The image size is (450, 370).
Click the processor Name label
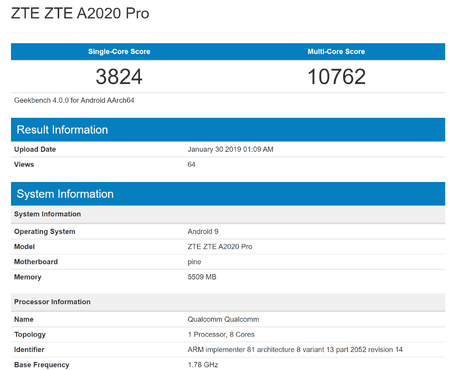(x=24, y=319)
